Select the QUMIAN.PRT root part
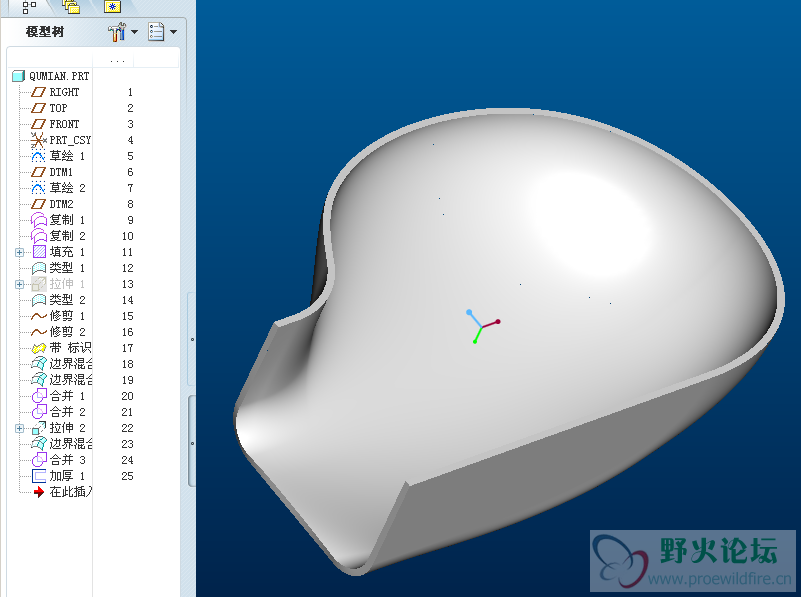 coord(51,76)
